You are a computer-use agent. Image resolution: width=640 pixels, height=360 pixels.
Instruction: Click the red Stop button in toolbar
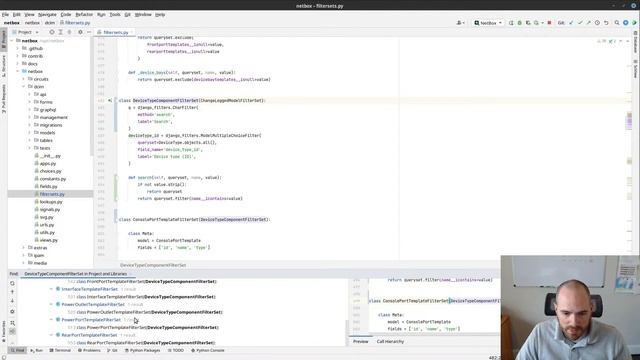(x=549, y=23)
